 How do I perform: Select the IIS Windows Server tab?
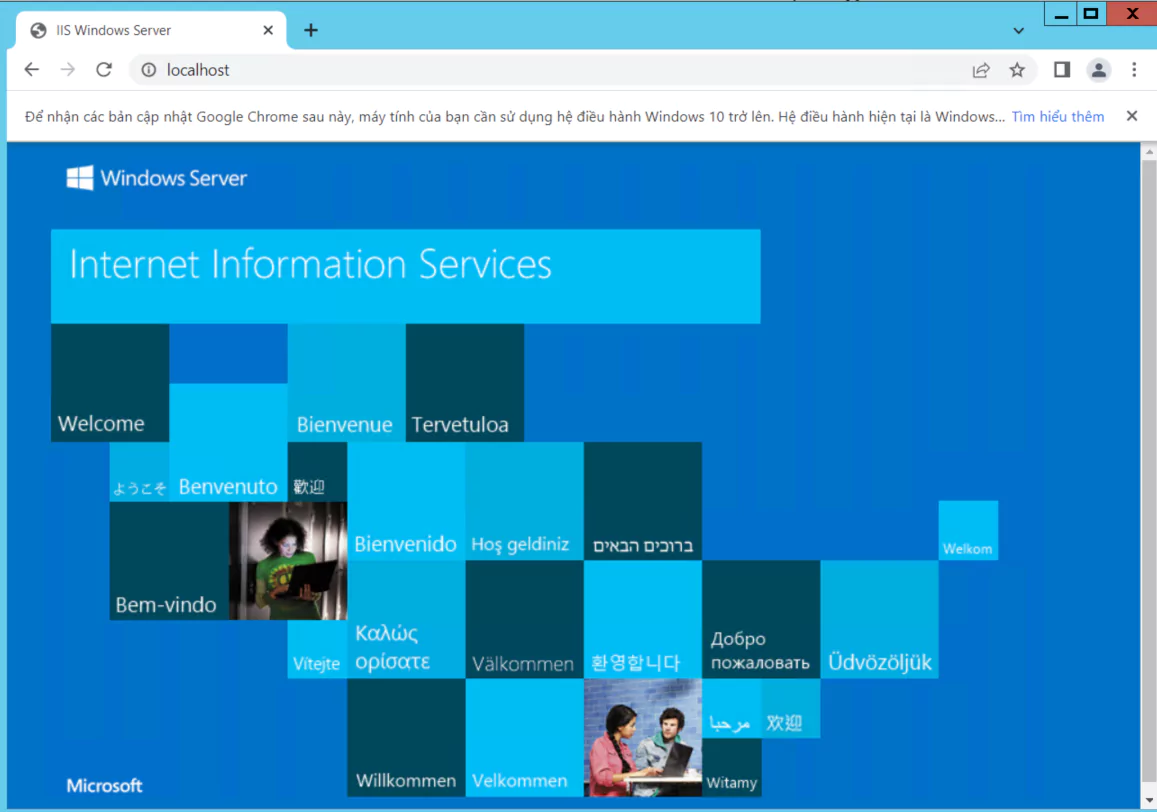pyautogui.click(x=151, y=30)
